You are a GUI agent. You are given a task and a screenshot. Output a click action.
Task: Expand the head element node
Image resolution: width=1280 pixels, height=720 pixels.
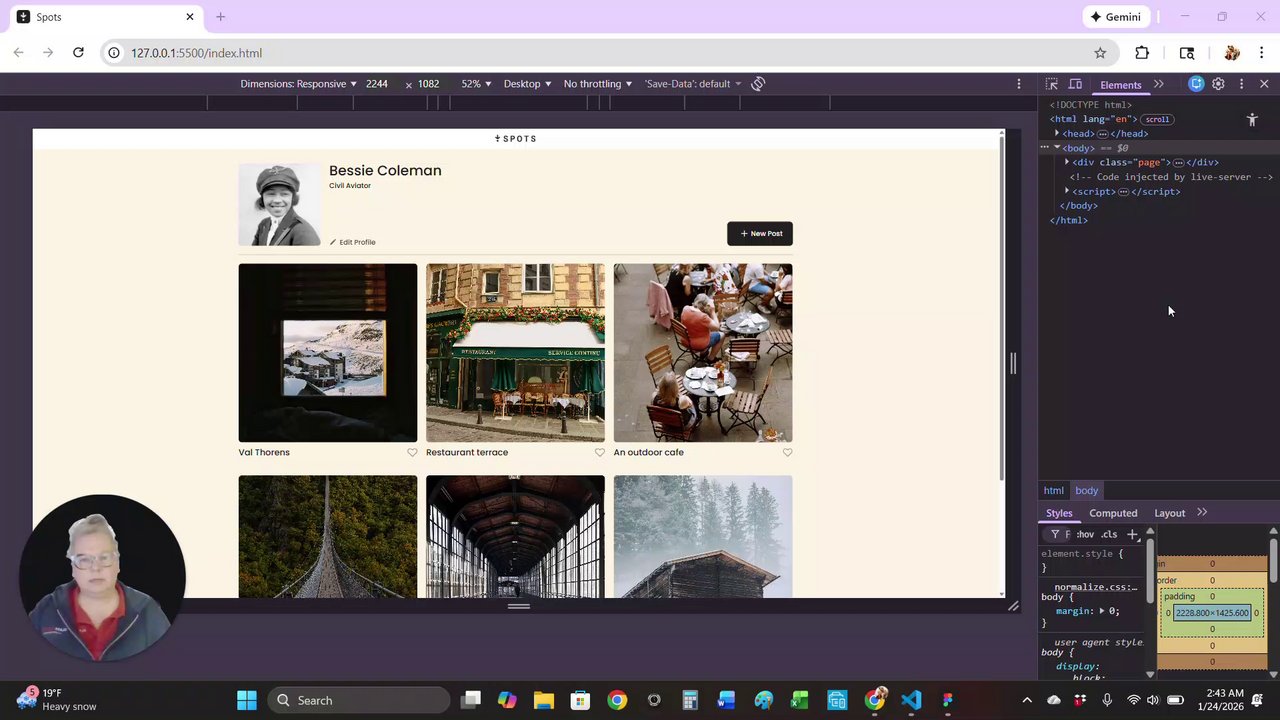coord(1057,133)
